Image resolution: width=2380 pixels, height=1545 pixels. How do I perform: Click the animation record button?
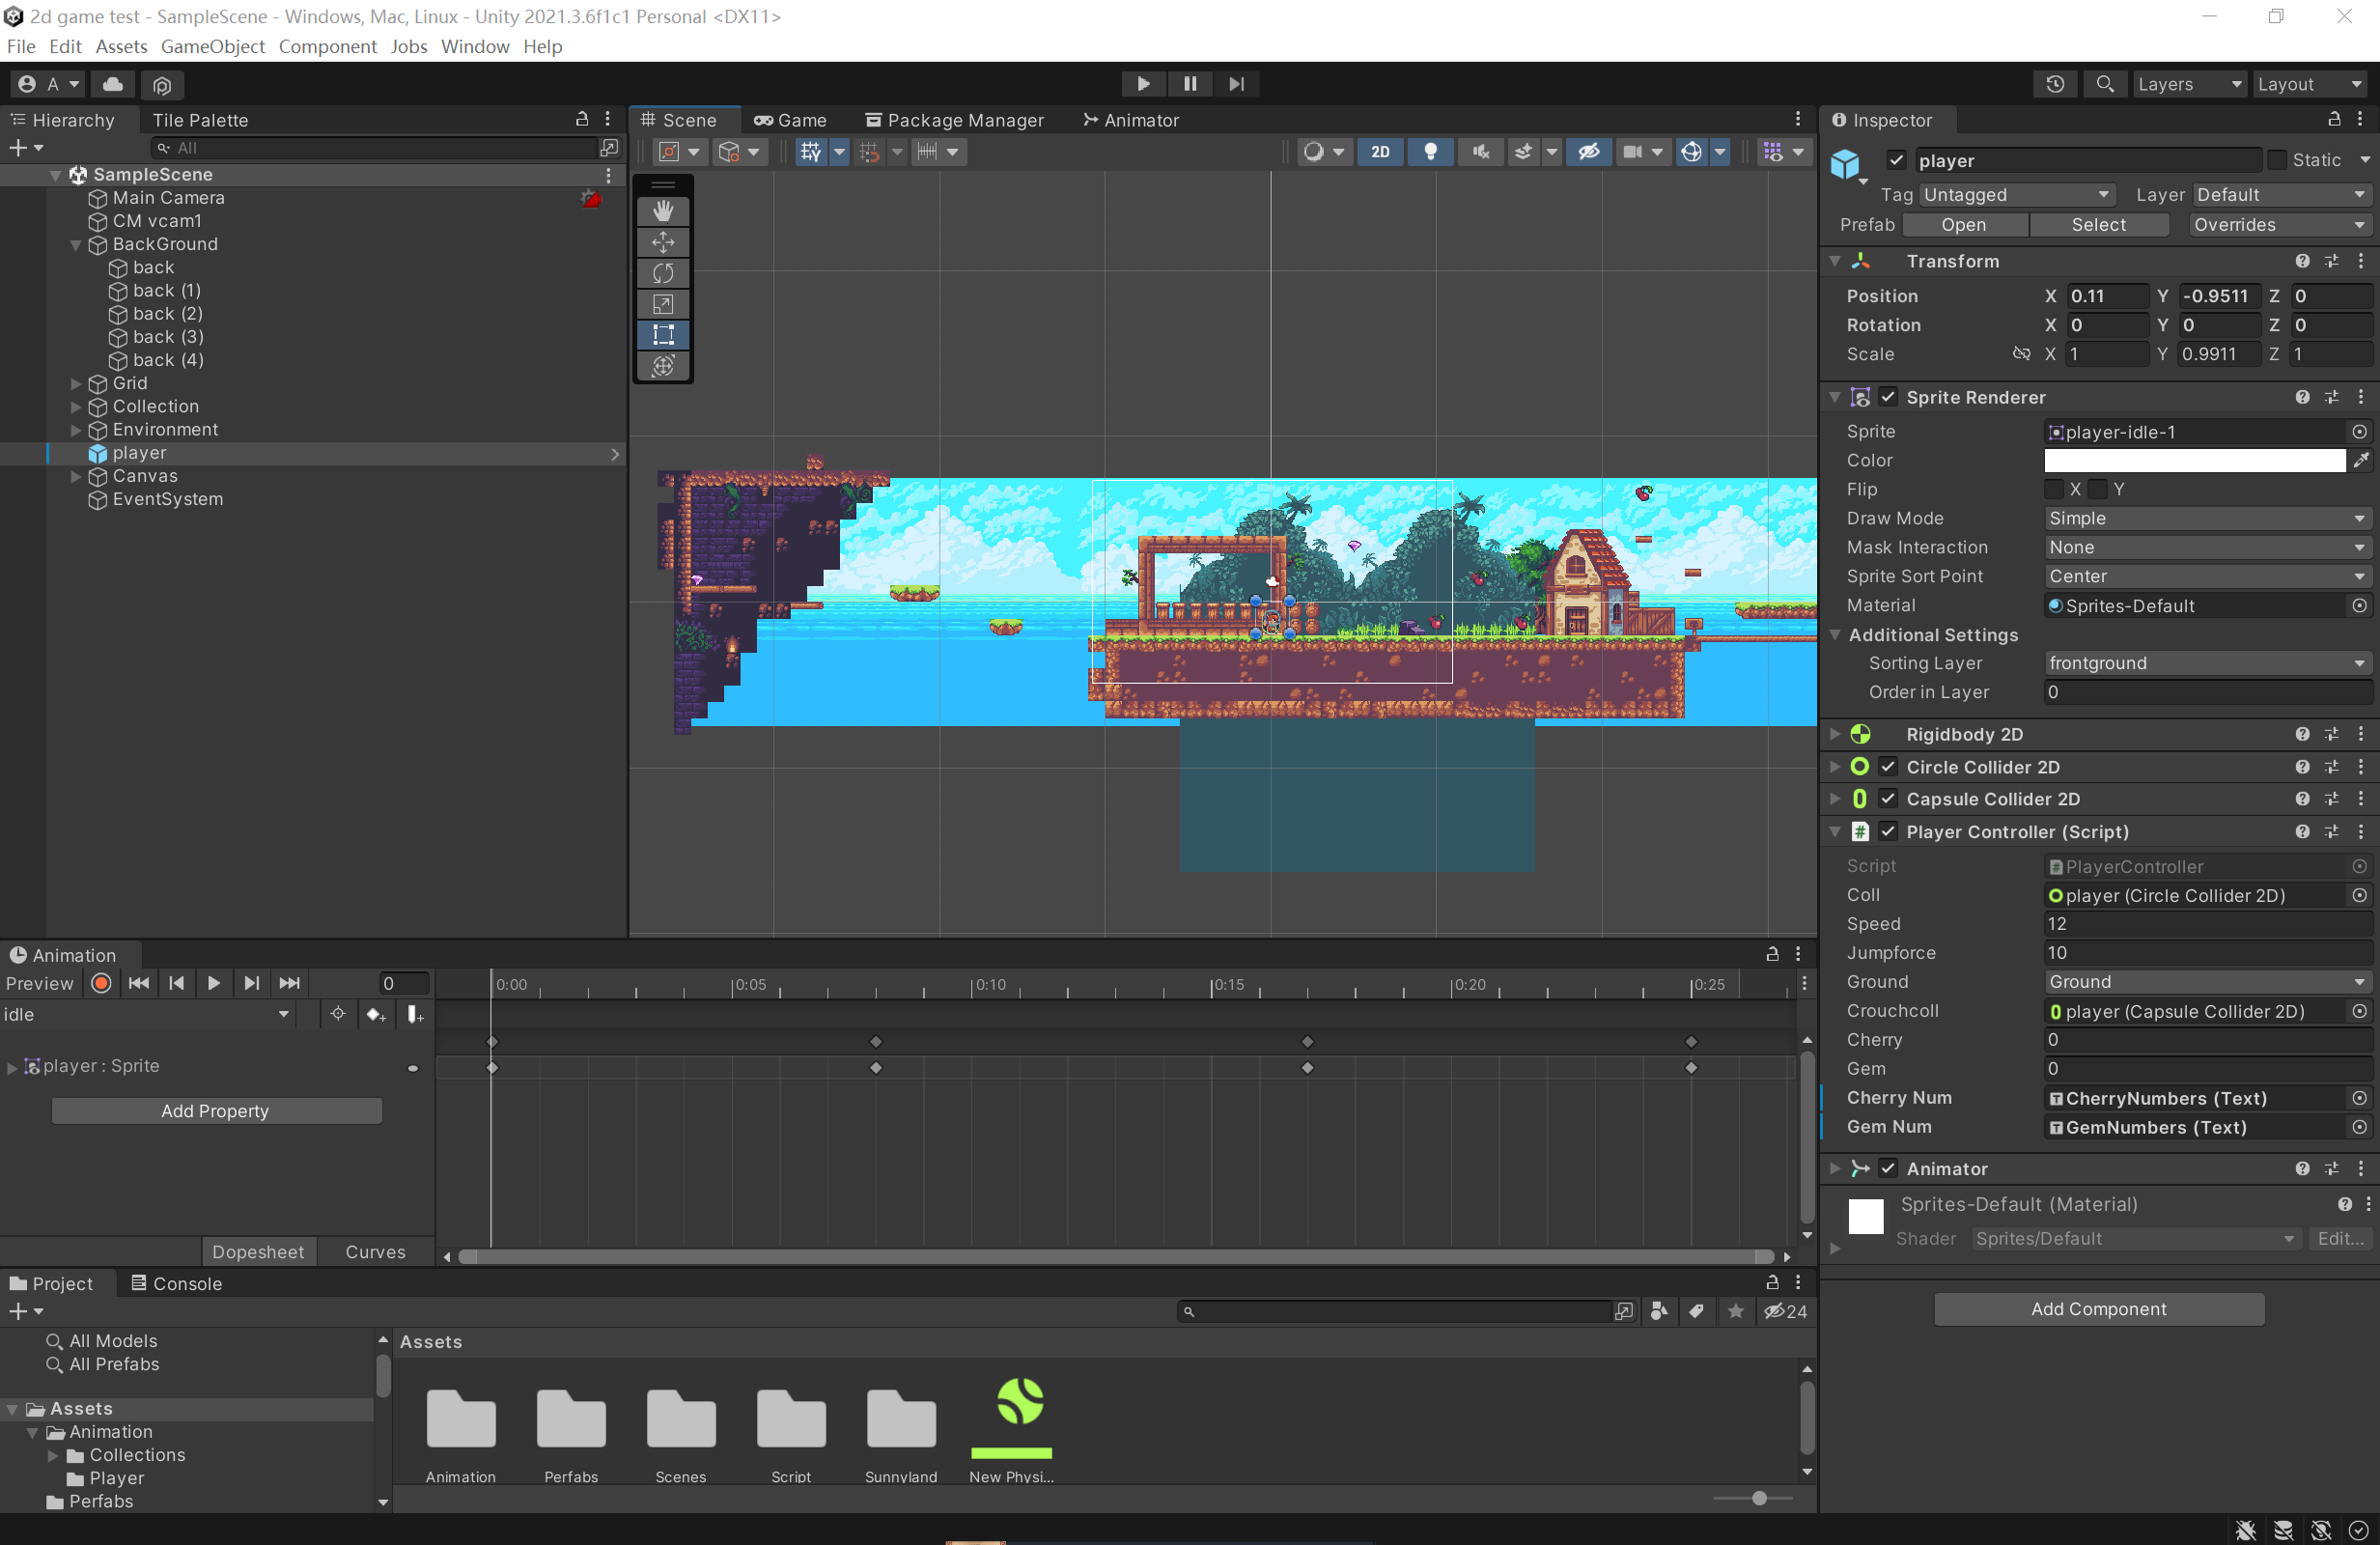point(101,983)
